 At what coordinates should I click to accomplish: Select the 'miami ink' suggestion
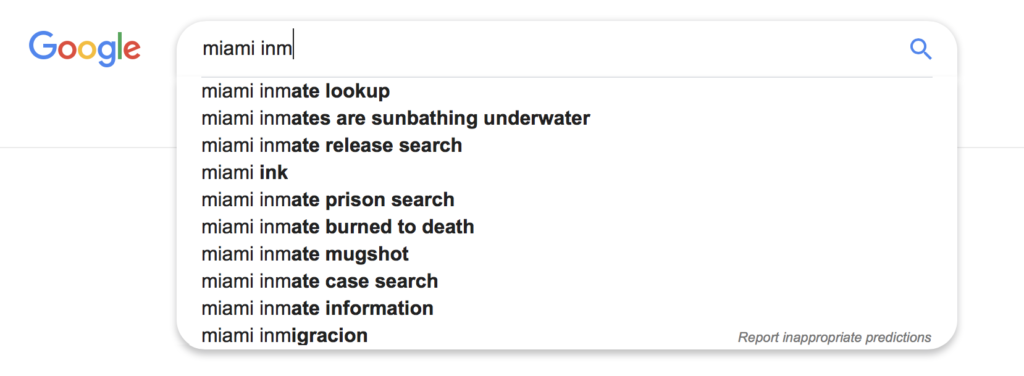(567, 173)
